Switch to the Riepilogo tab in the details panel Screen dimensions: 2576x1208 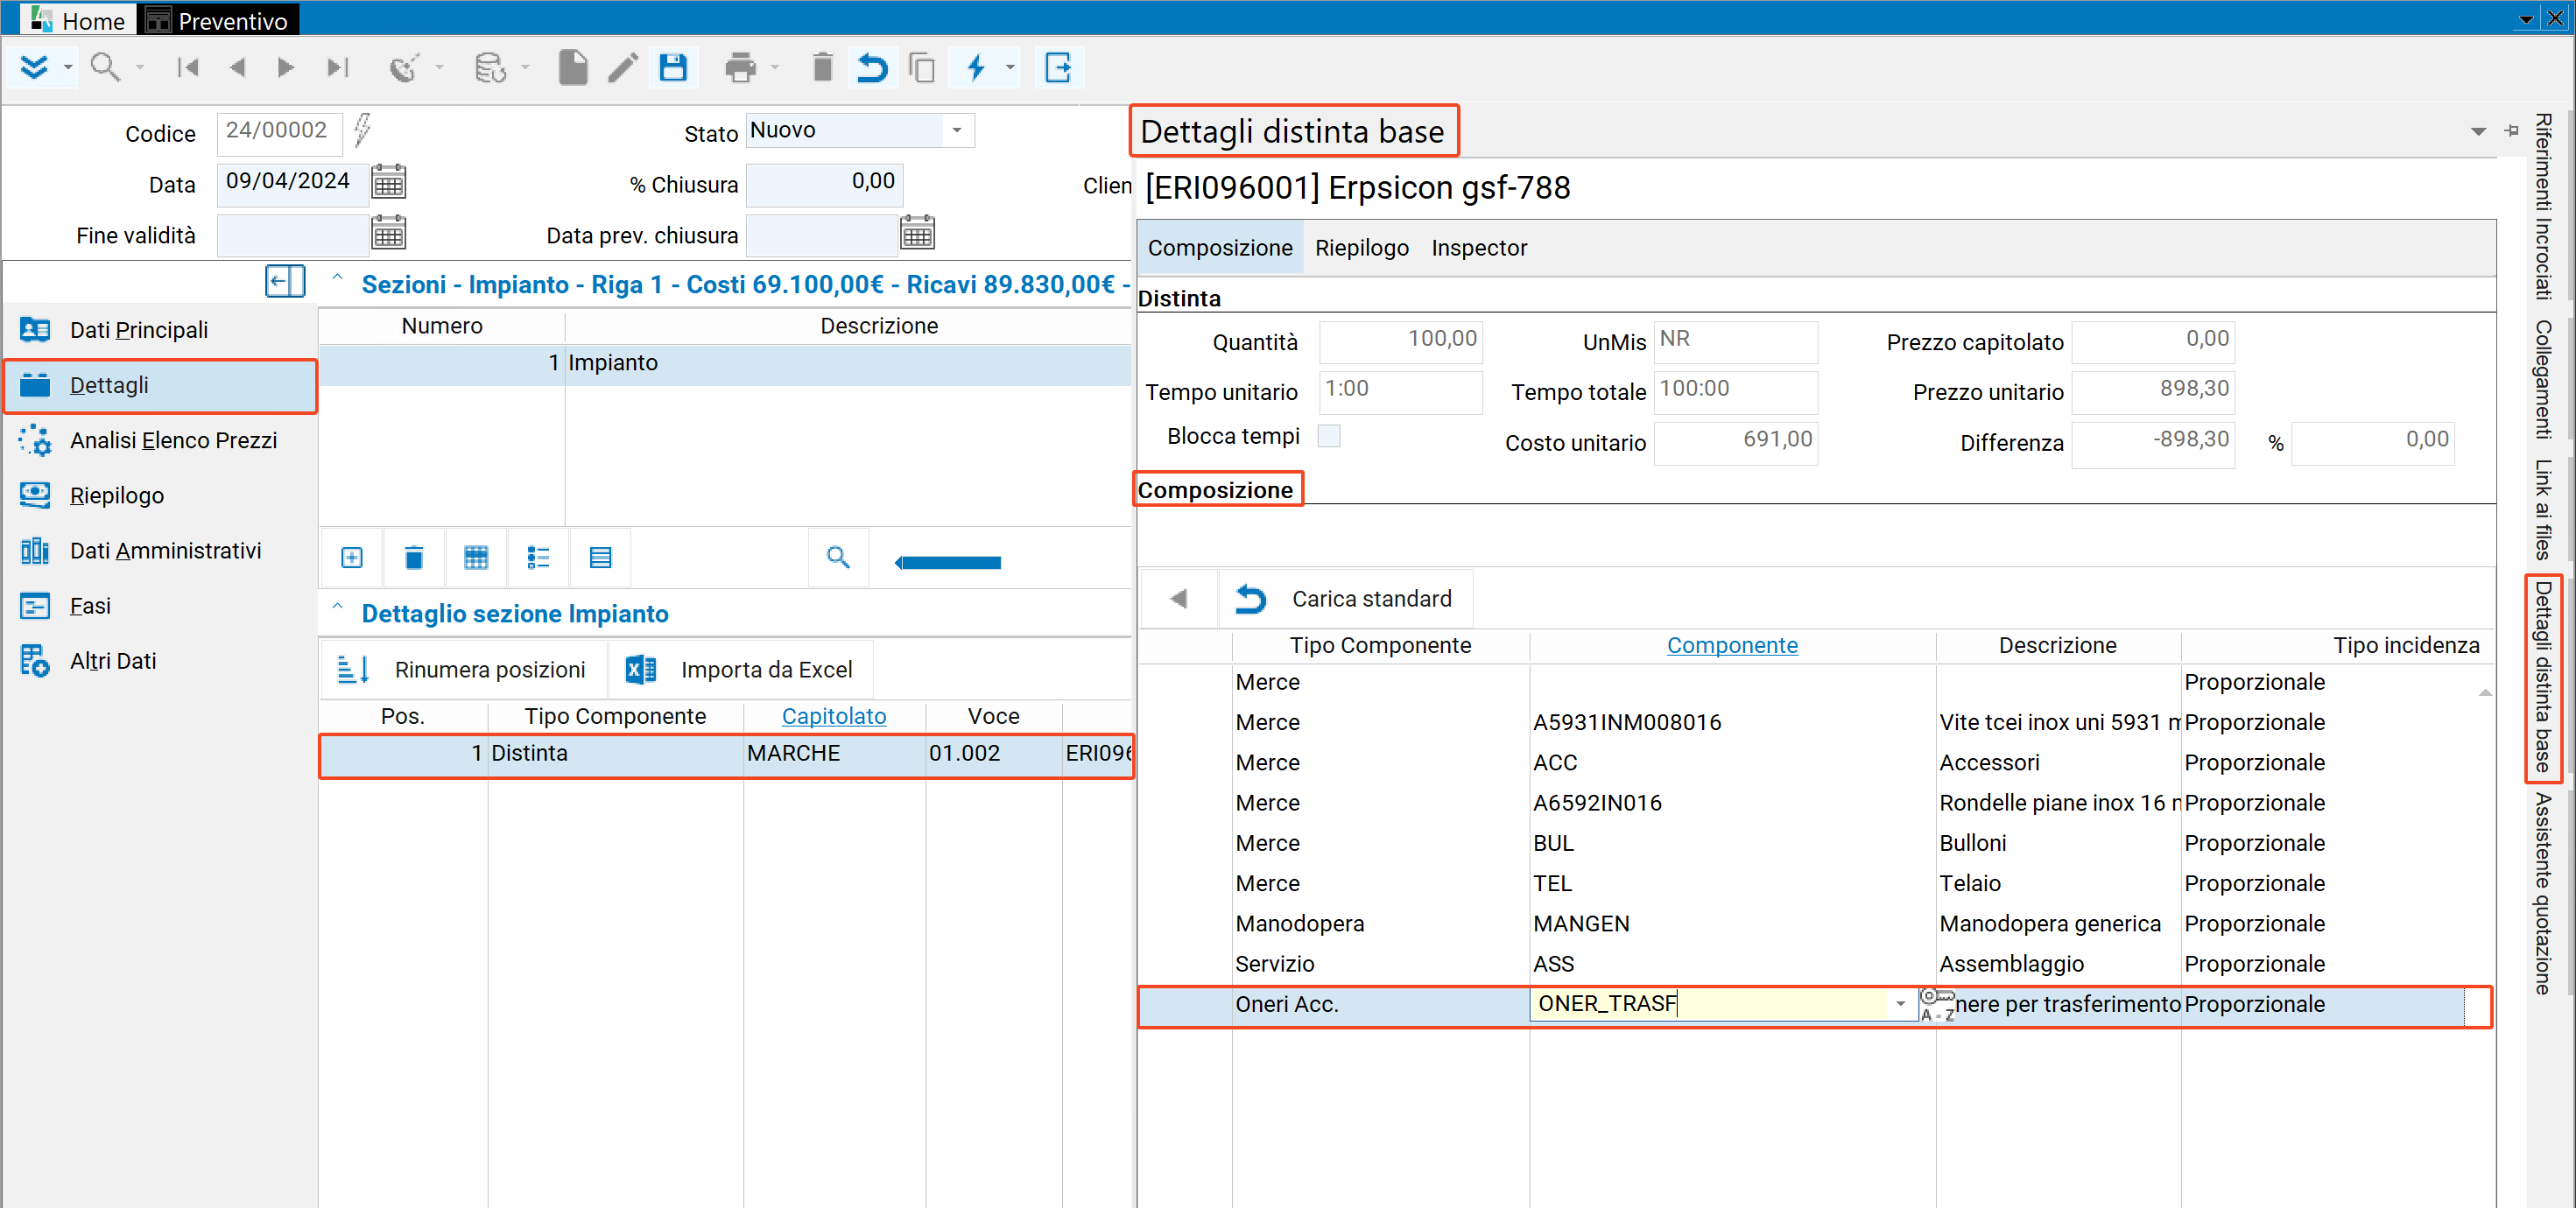coord(1361,248)
